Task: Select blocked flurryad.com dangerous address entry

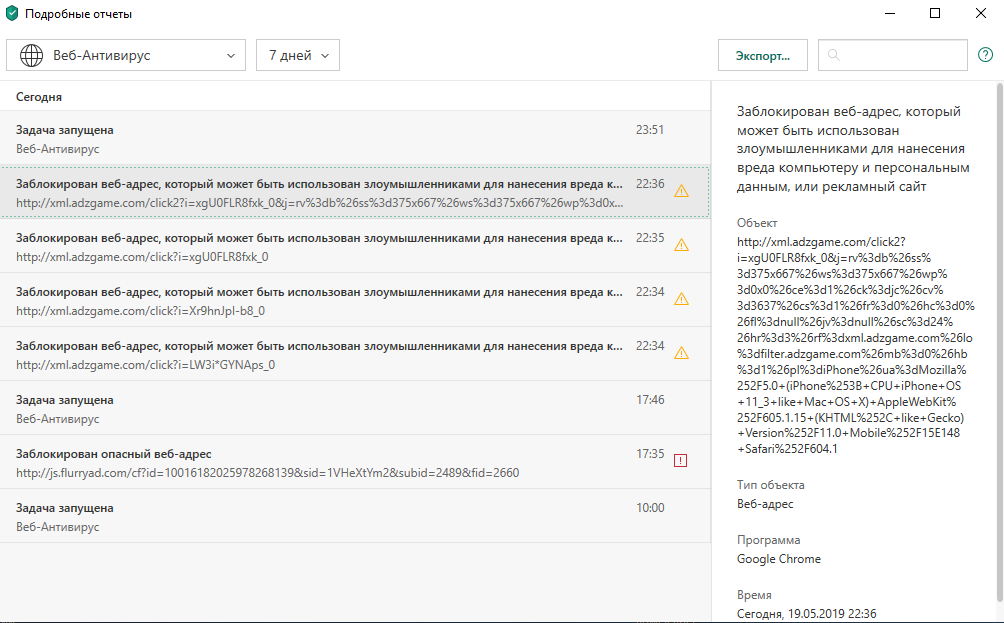Action: coord(320,462)
